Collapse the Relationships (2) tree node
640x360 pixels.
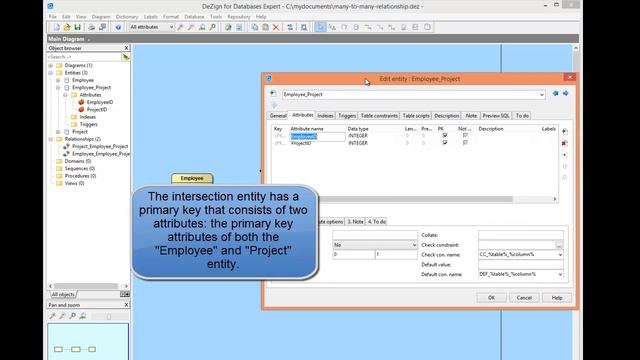click(x=51, y=139)
